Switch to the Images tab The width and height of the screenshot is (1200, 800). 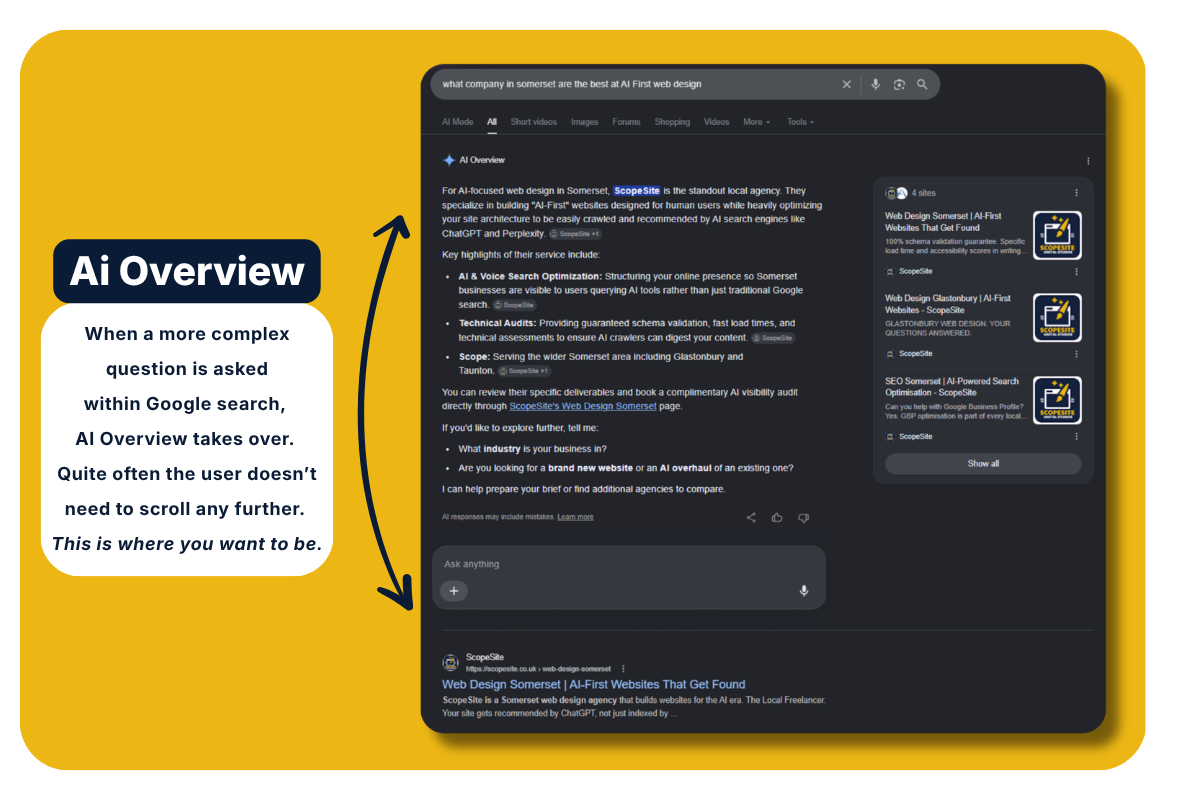click(x=584, y=122)
